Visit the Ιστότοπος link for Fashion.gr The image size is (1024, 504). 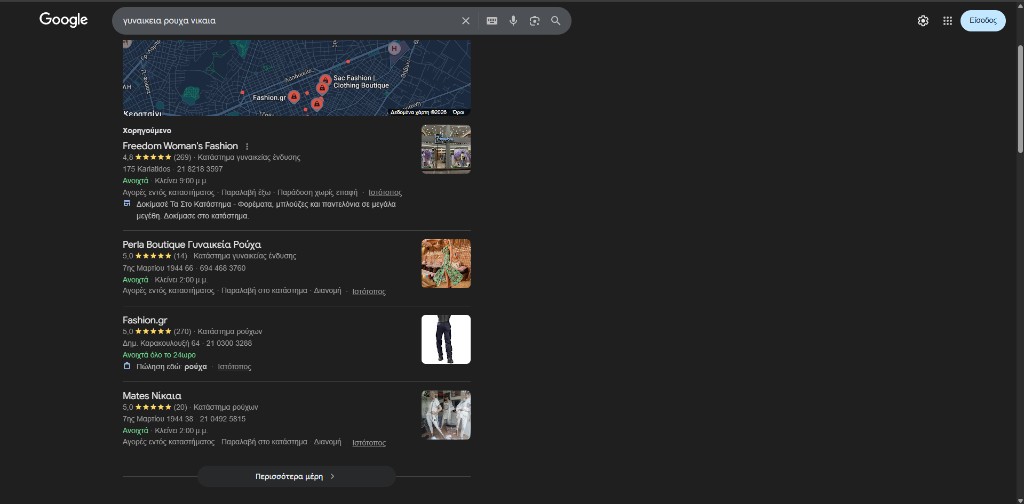[x=234, y=367]
